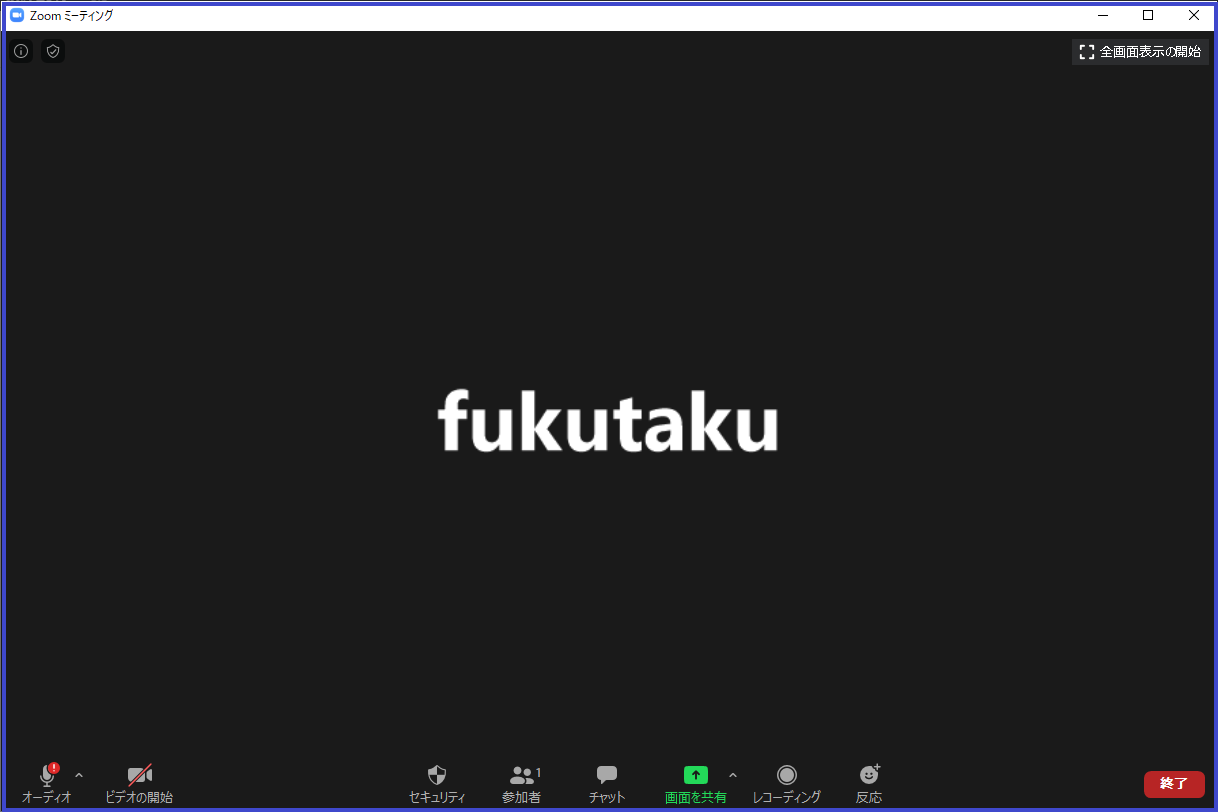Expand the audio options chevron arrow
Screen dimensions: 1218x812
click(x=79, y=775)
